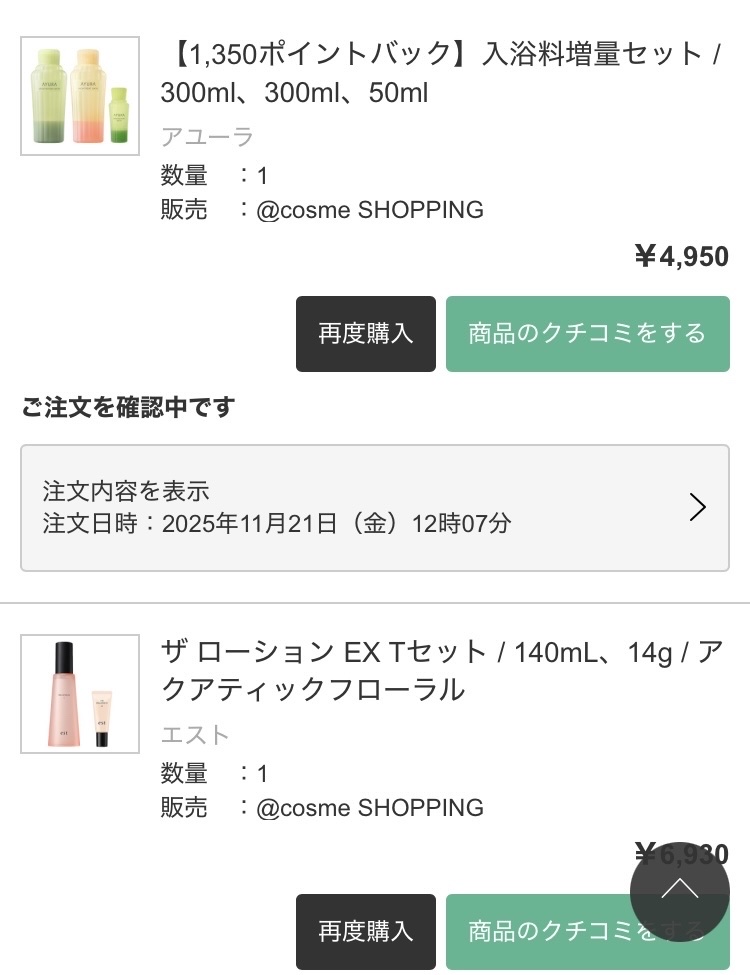Screen dimensions: 750x975
Task: Click the 数量 quantity line under アユーラ
Action: point(214,176)
